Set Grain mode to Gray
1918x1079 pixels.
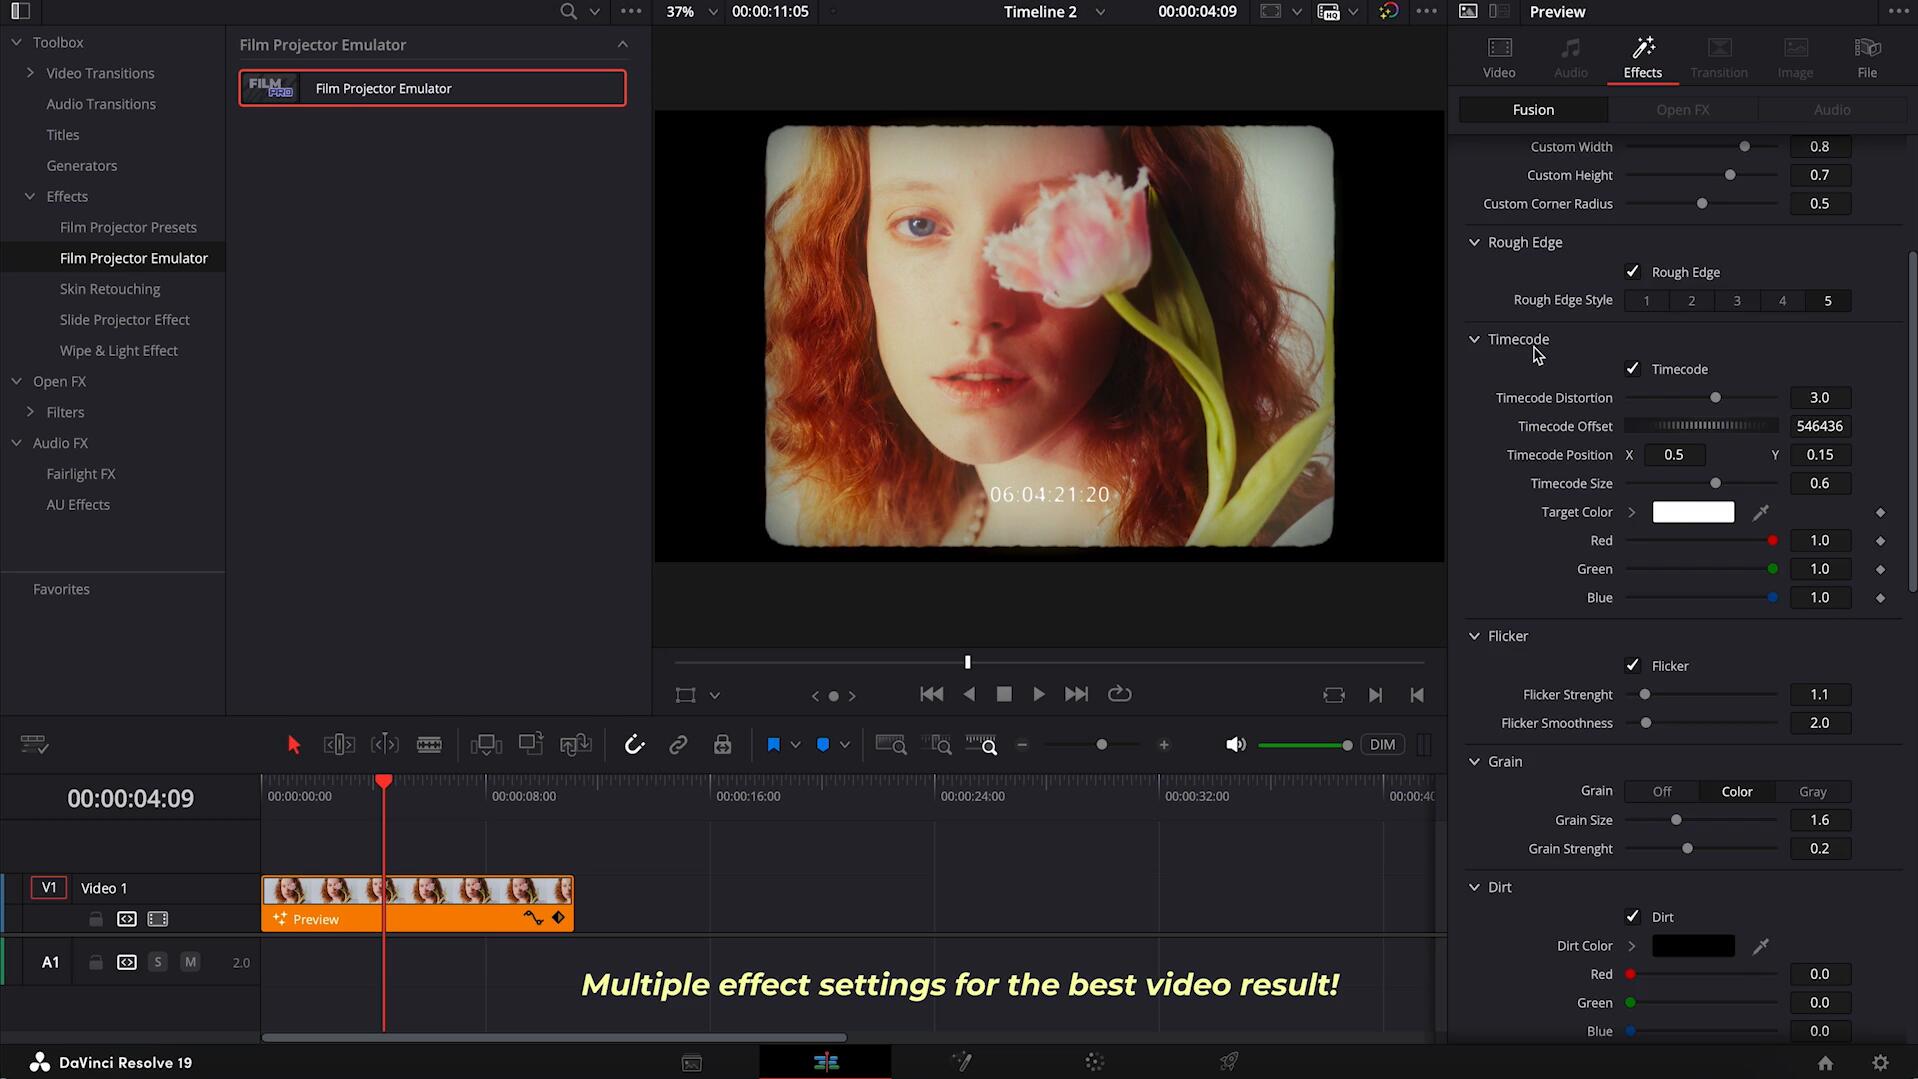pyautogui.click(x=1812, y=792)
